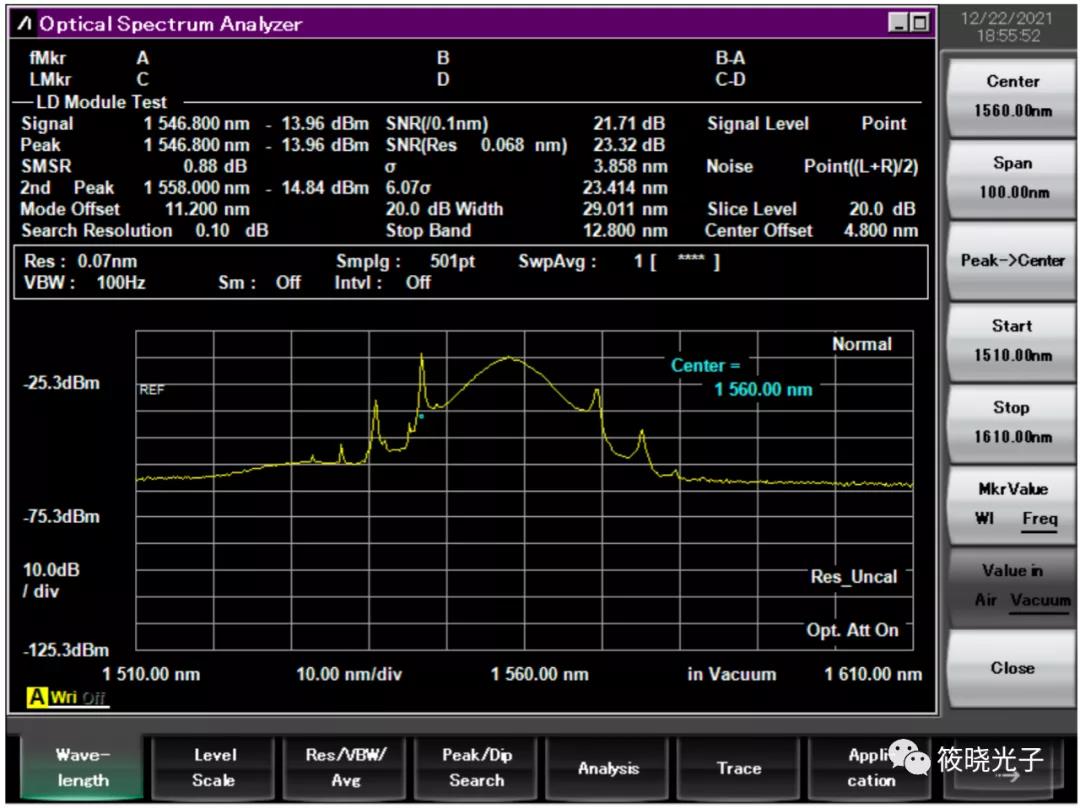Edit the Stop wavelength 1610.00nm value
Image resolution: width=1080 pixels, height=808 pixels.
pyautogui.click(x=1012, y=422)
